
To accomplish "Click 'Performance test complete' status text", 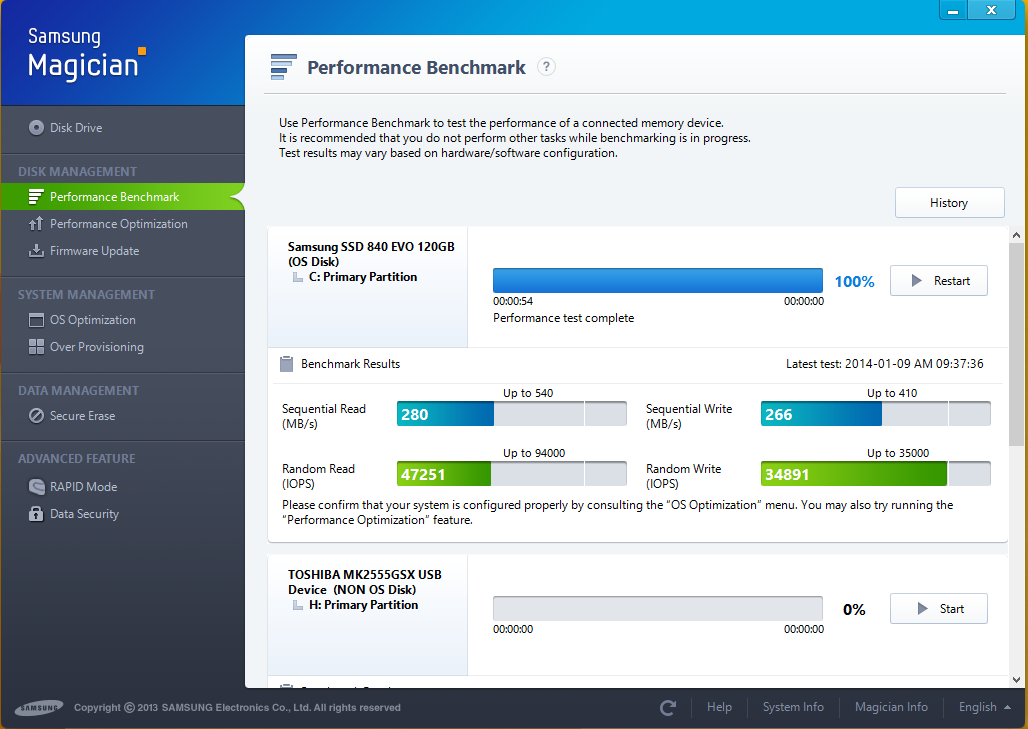I will (564, 318).
